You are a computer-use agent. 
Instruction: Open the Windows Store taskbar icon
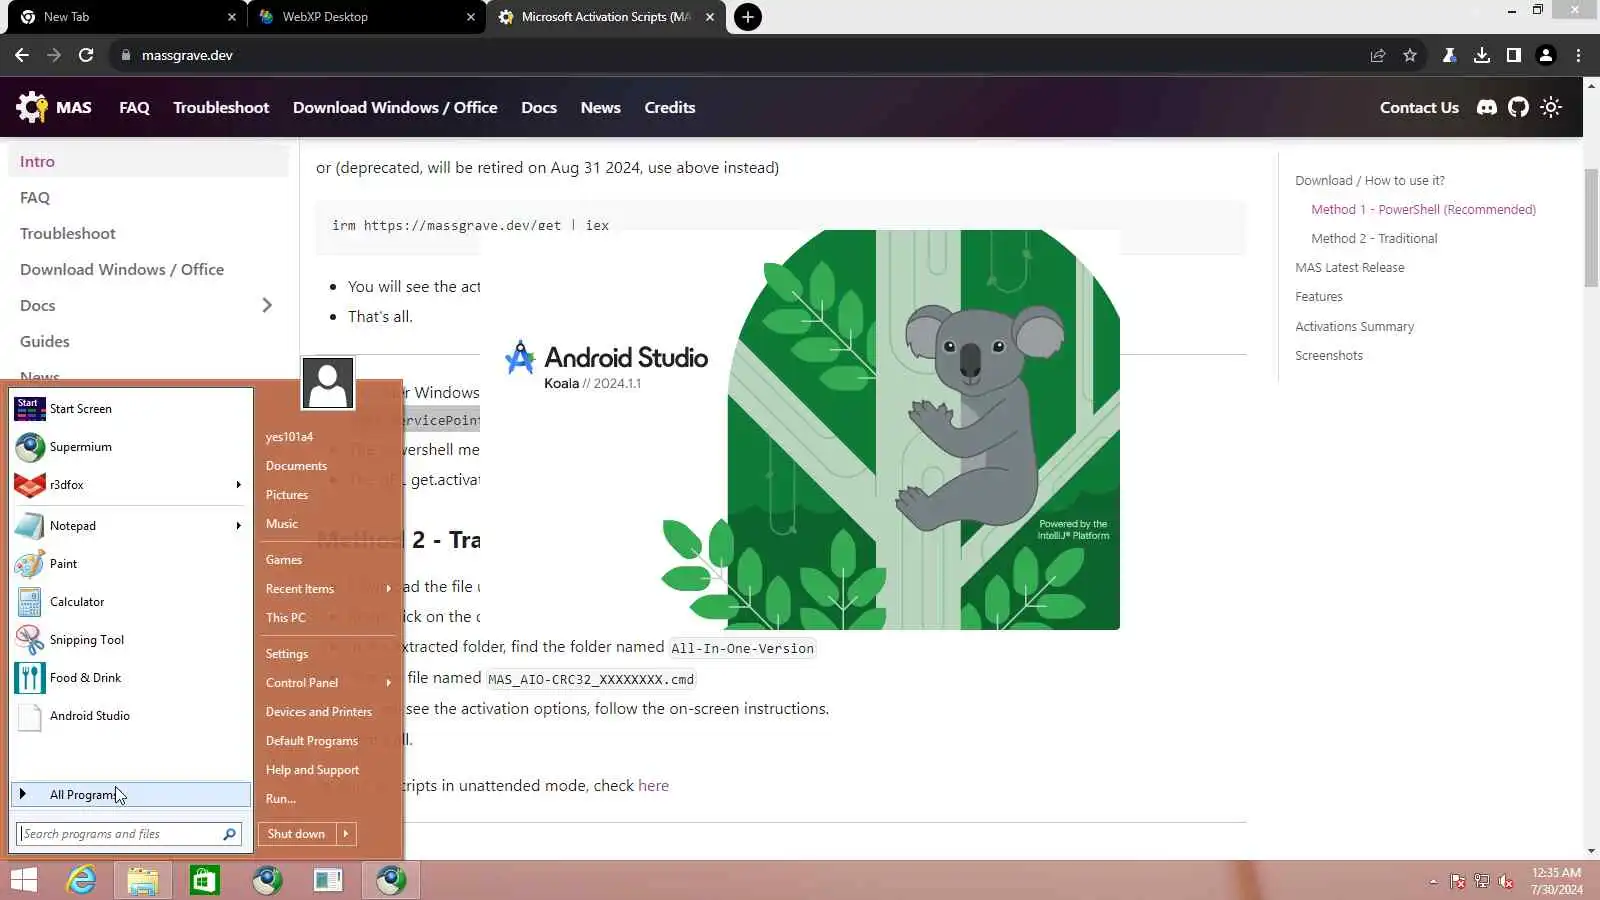(x=205, y=880)
